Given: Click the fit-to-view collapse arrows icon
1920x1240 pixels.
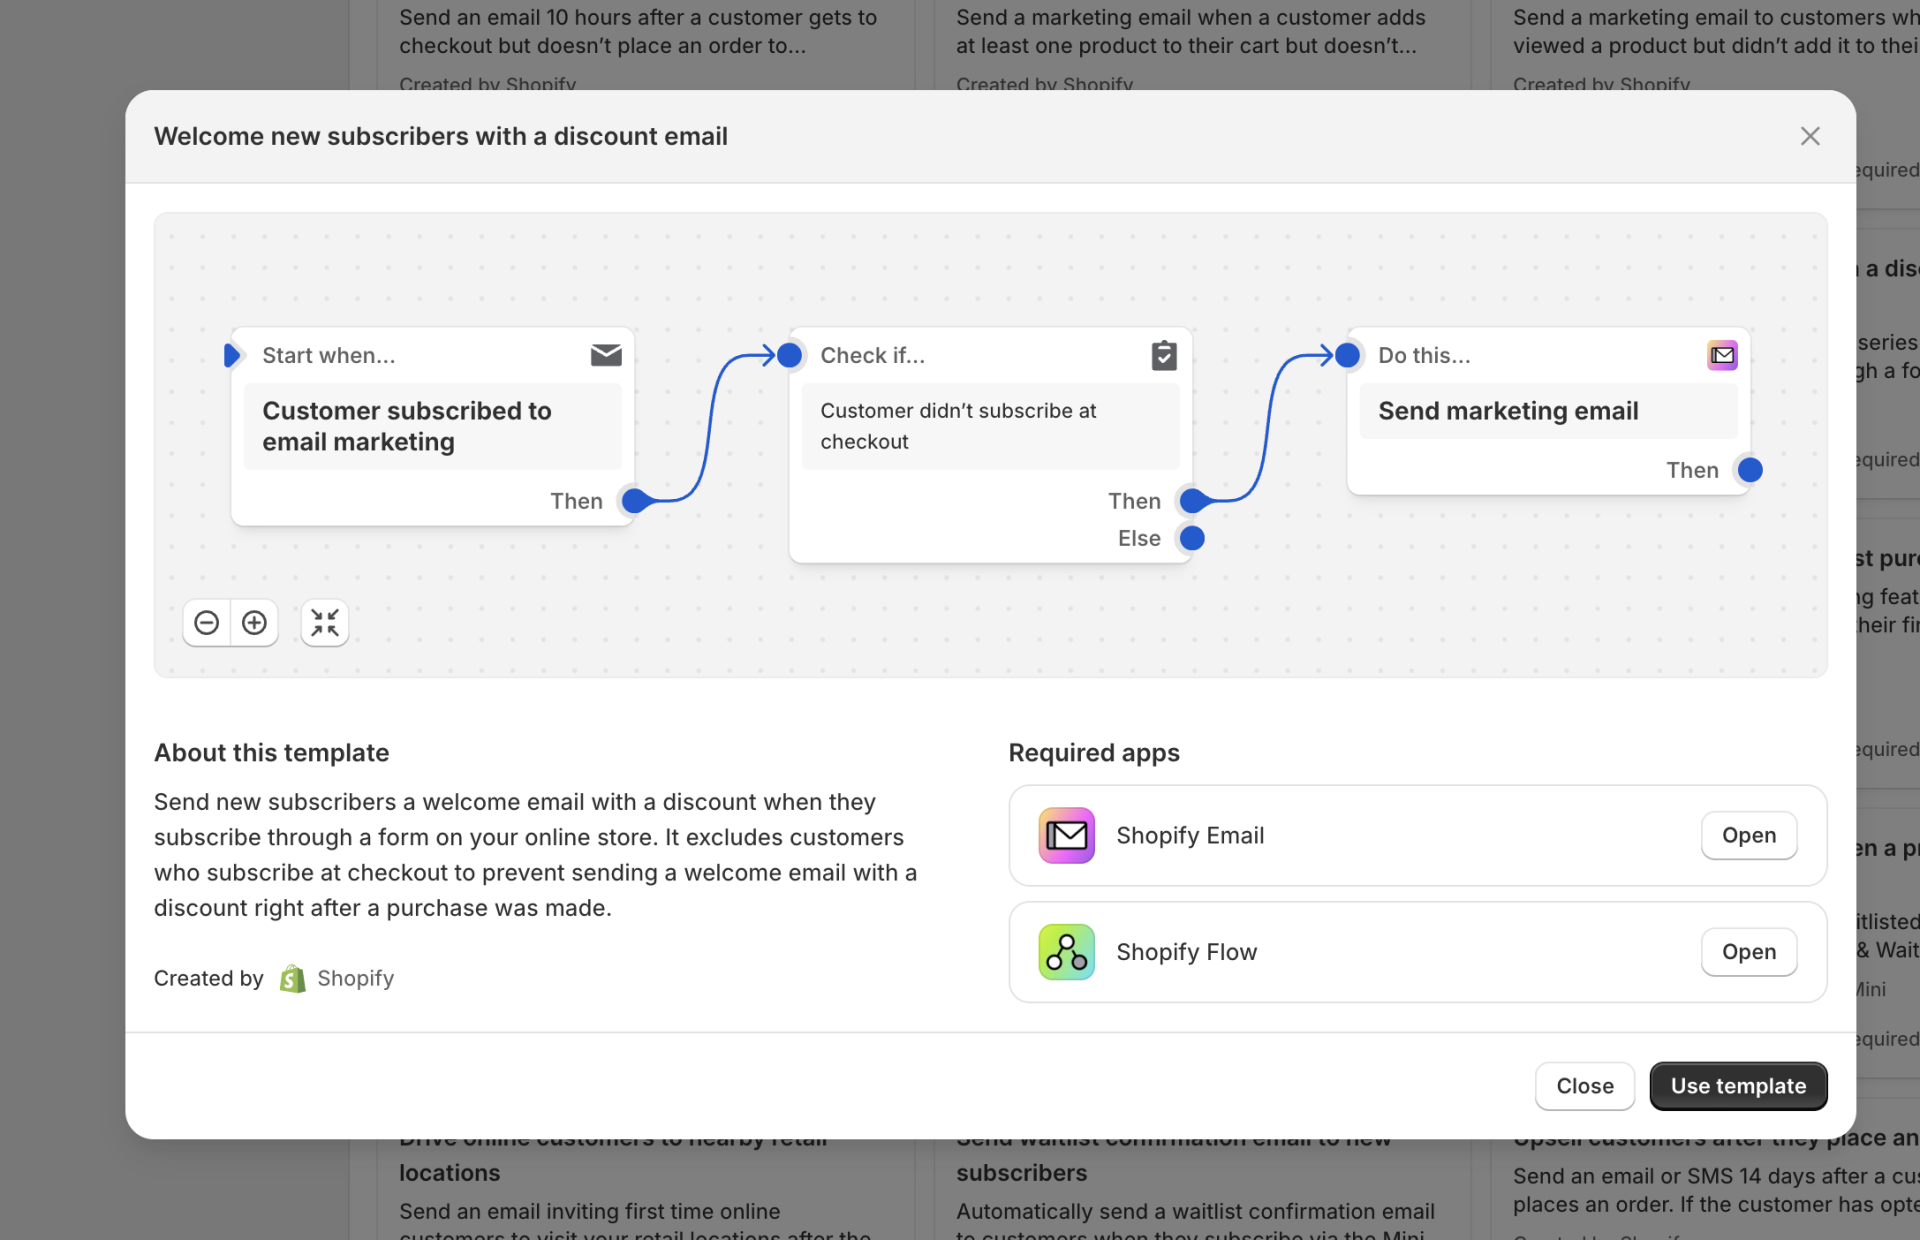Looking at the screenshot, I should (x=324, y=623).
